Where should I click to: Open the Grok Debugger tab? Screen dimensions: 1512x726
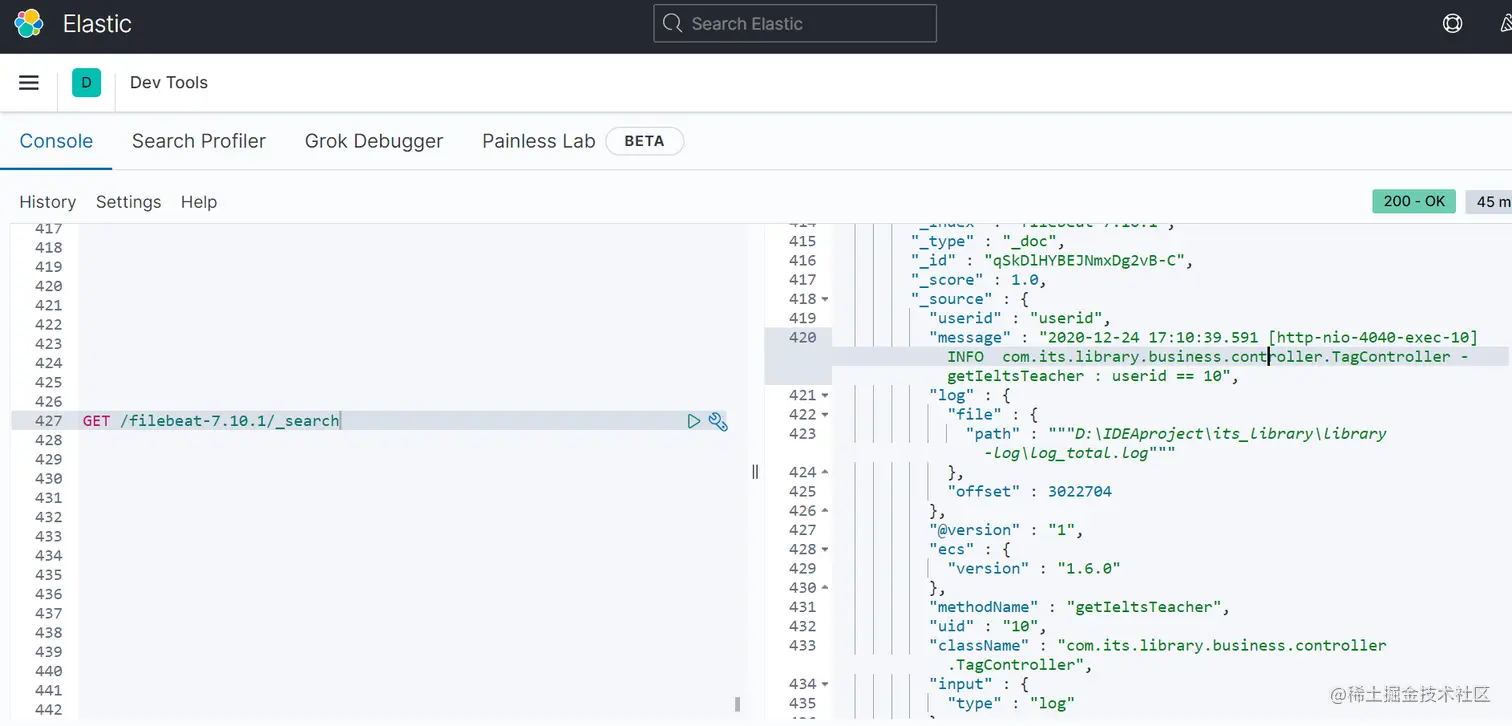pyautogui.click(x=374, y=141)
